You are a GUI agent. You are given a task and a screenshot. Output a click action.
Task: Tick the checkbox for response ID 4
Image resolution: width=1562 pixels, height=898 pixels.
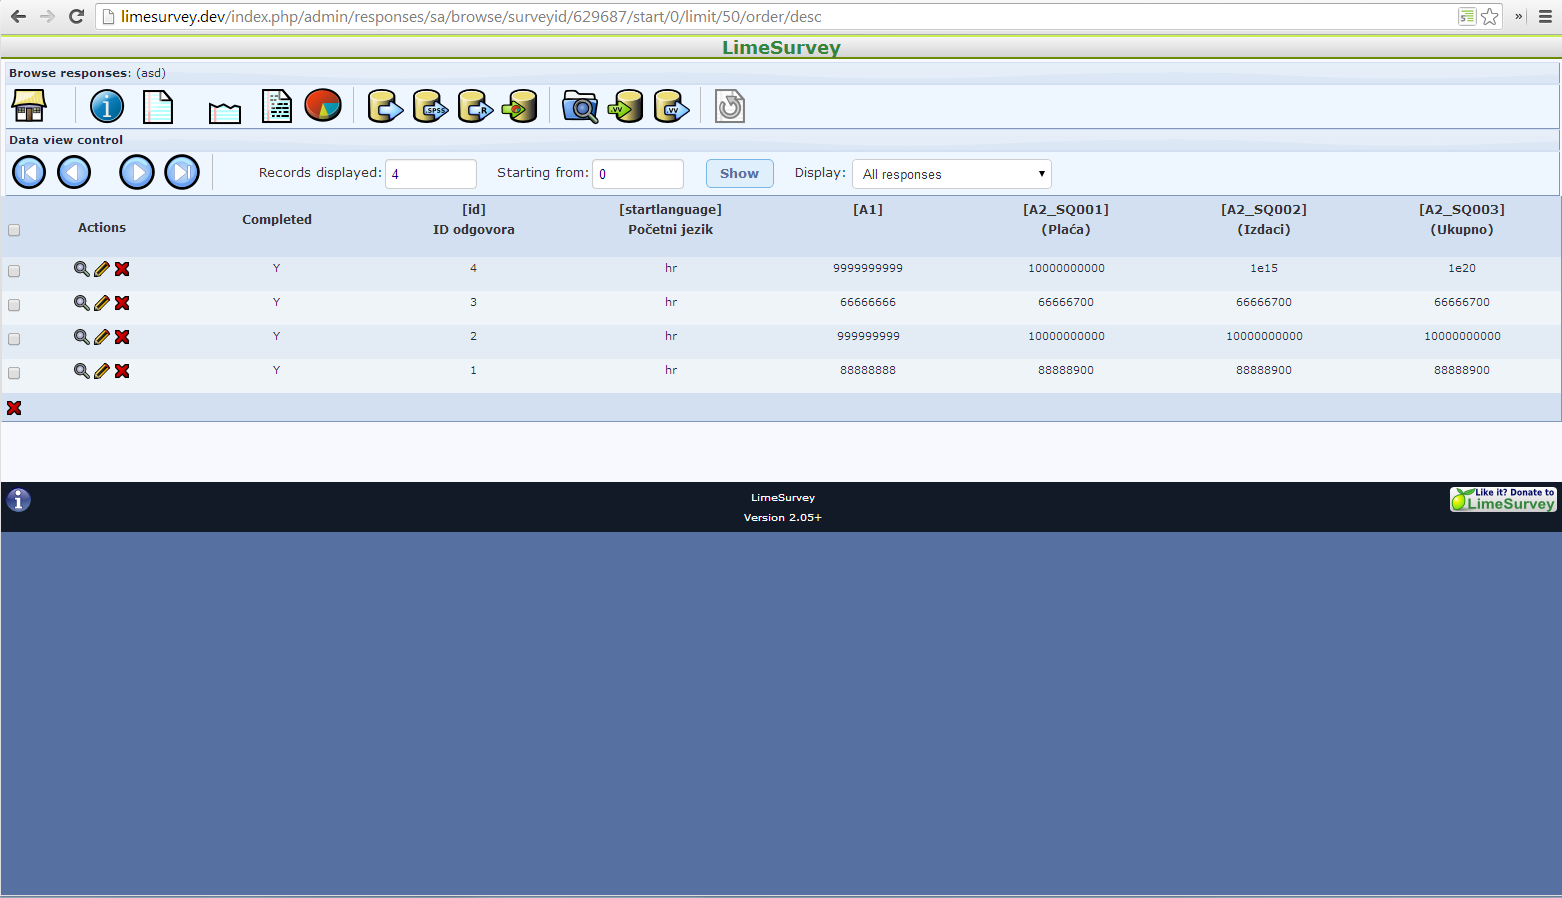[14, 271]
